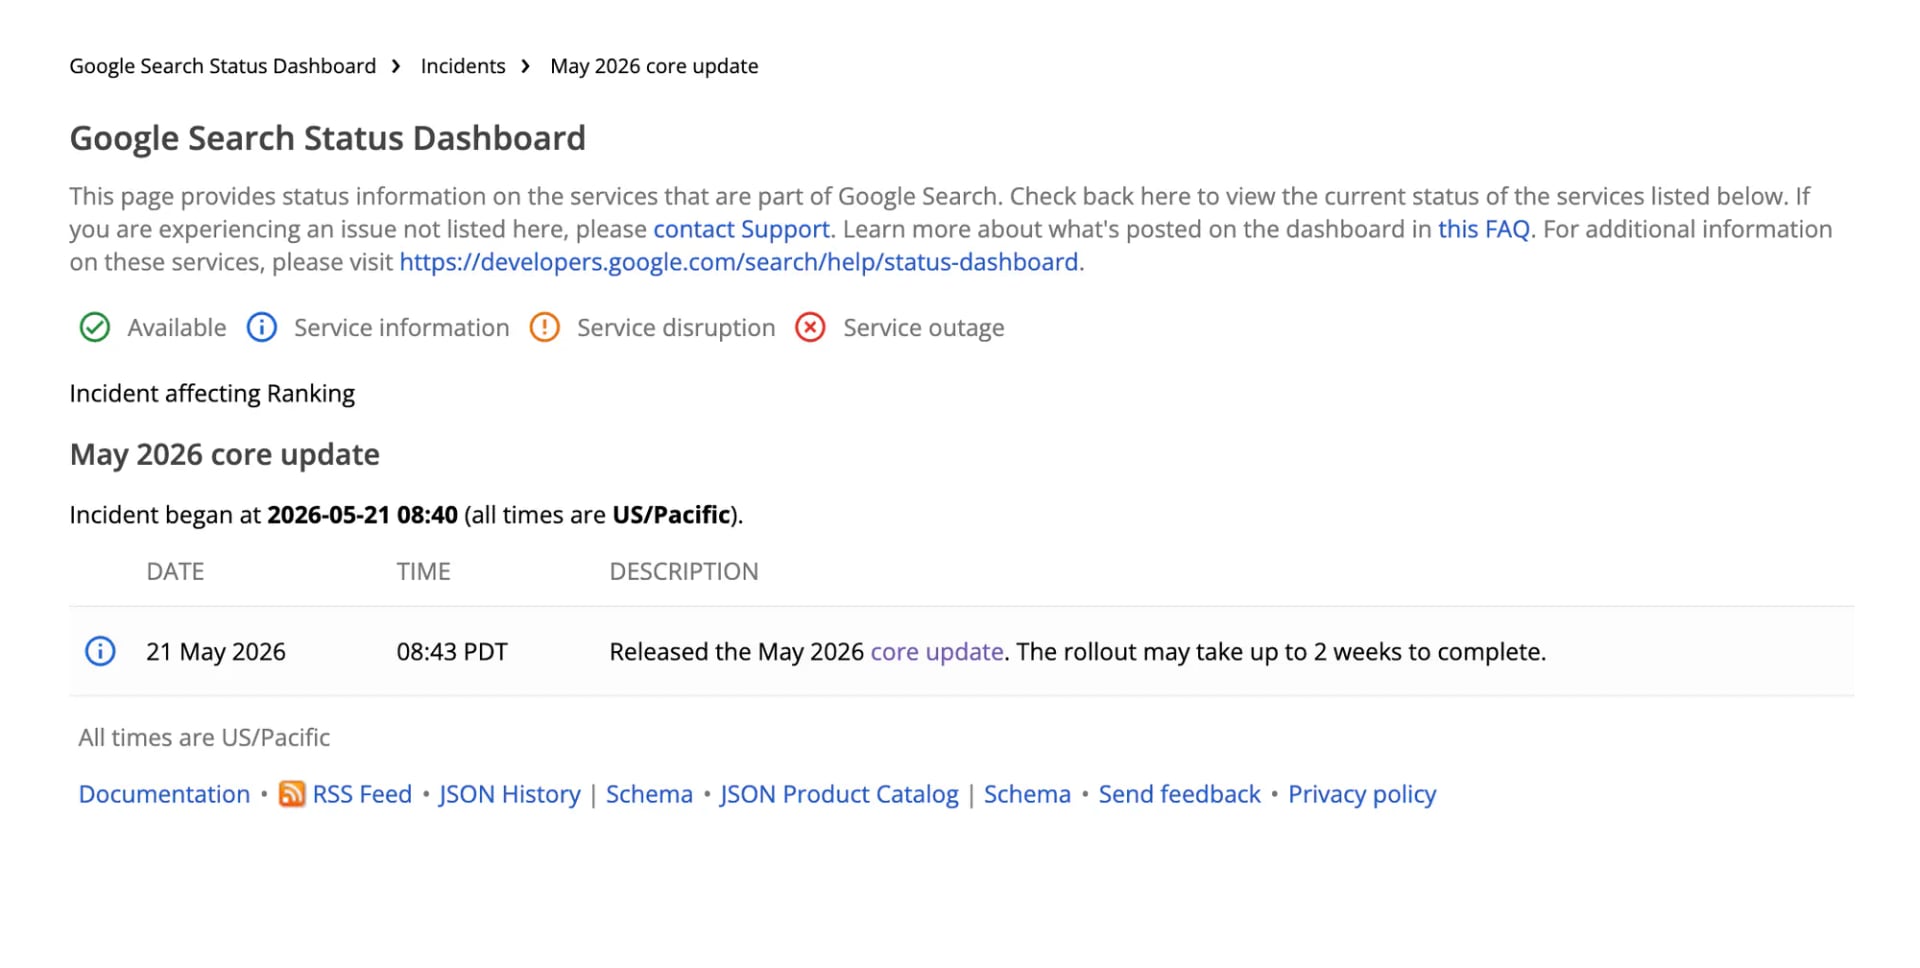This screenshot has height=968, width=1920.
Task: Click the May 2026 core update heading
Action: (x=225, y=455)
